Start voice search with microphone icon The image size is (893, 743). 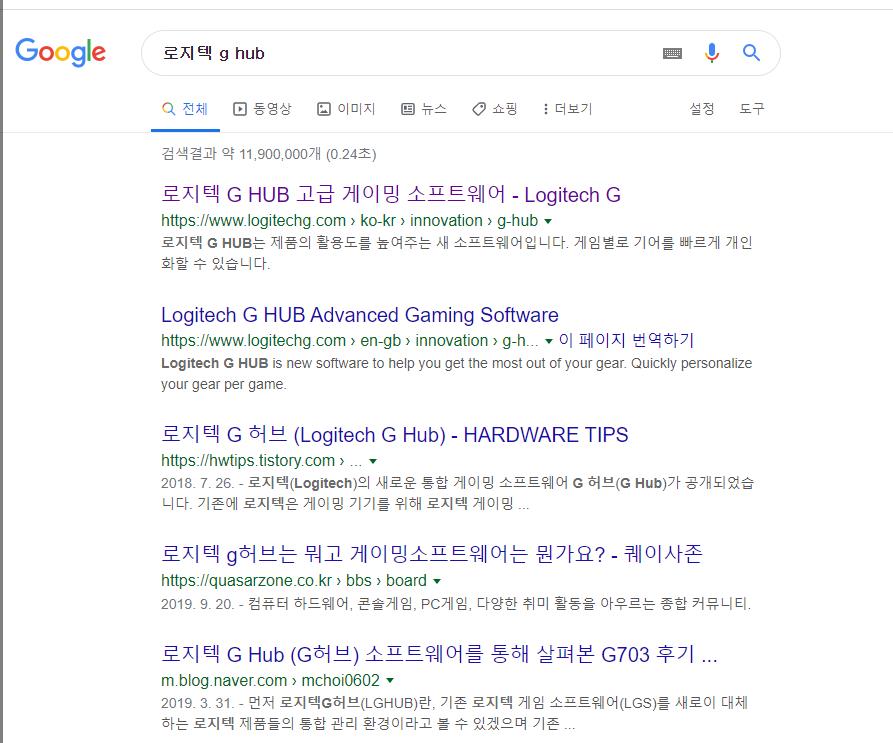click(711, 53)
